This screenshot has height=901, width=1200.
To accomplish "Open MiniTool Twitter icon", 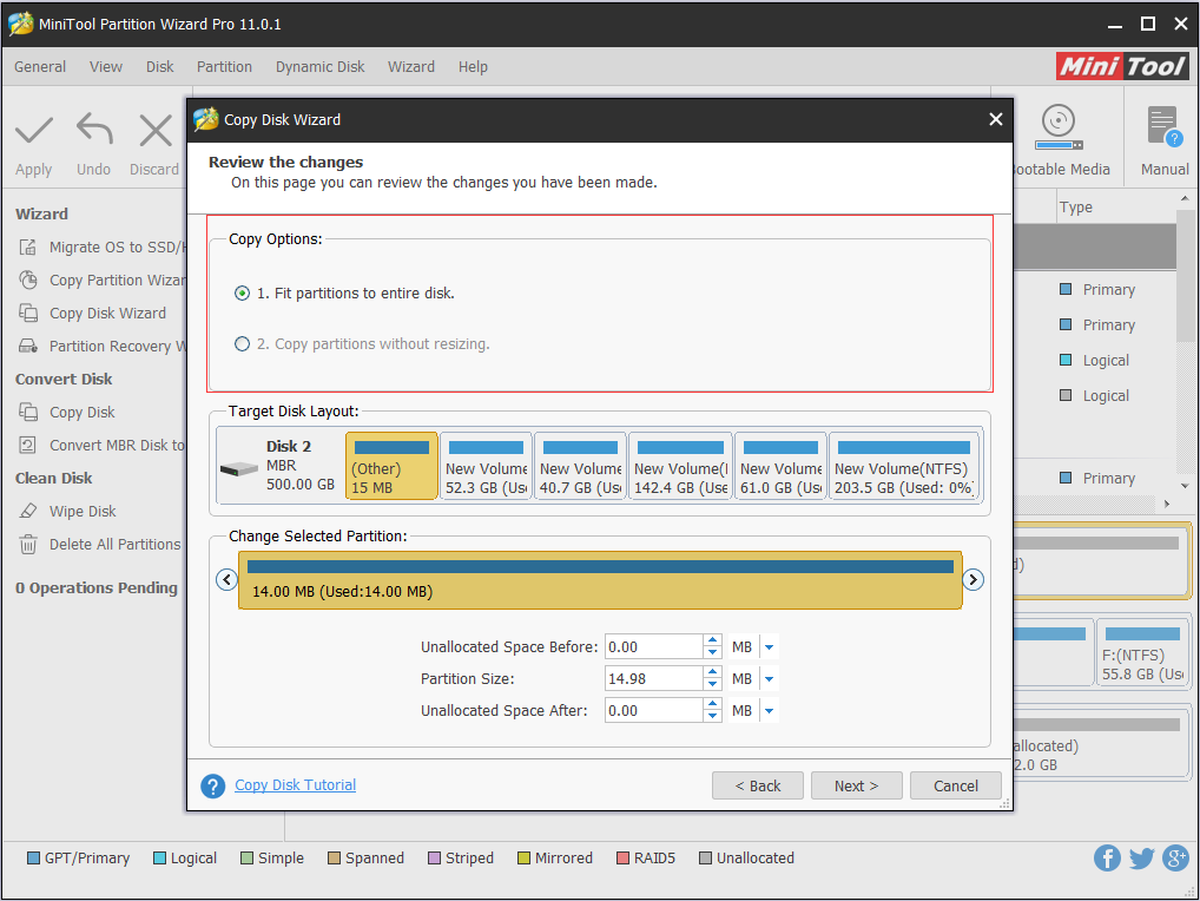I will pyautogui.click(x=1142, y=858).
